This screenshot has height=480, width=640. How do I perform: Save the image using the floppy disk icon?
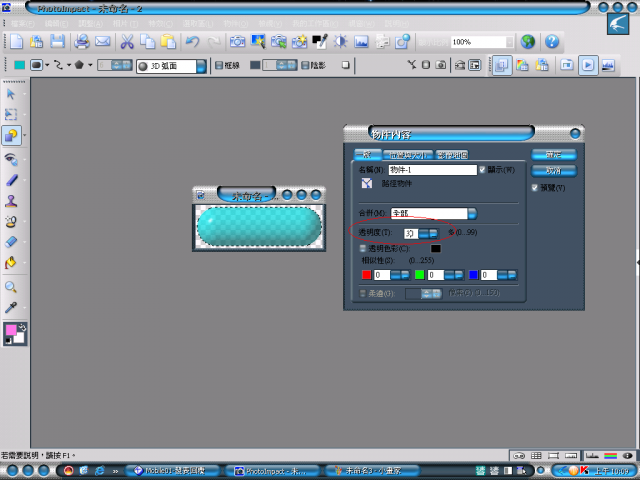click(57, 42)
